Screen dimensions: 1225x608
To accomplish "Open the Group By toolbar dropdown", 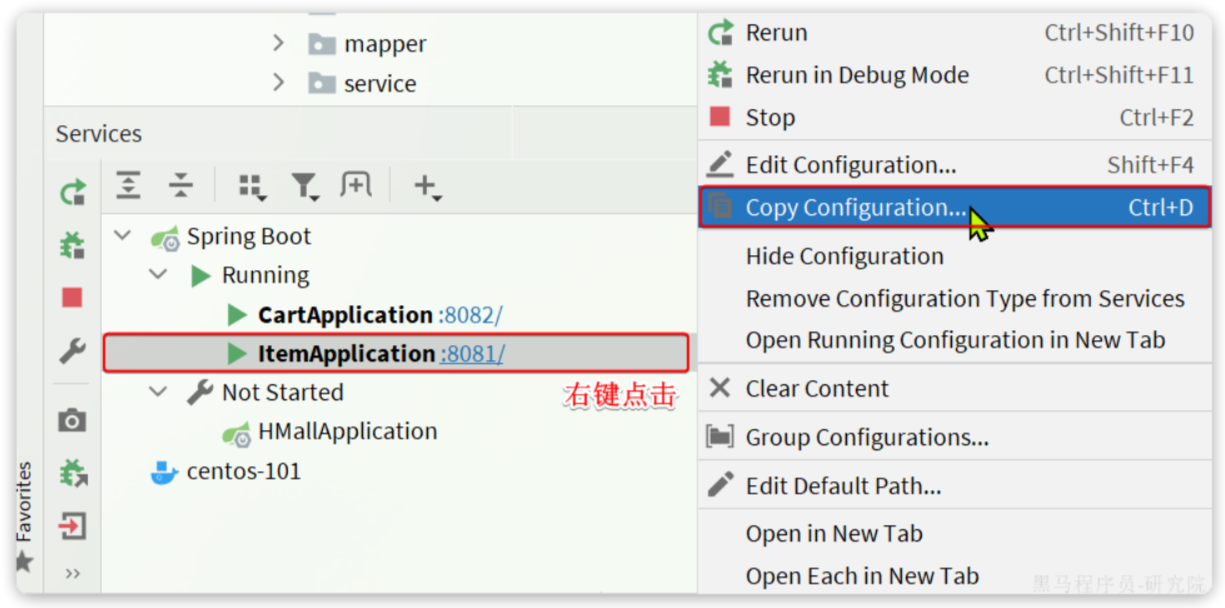I will [x=251, y=187].
